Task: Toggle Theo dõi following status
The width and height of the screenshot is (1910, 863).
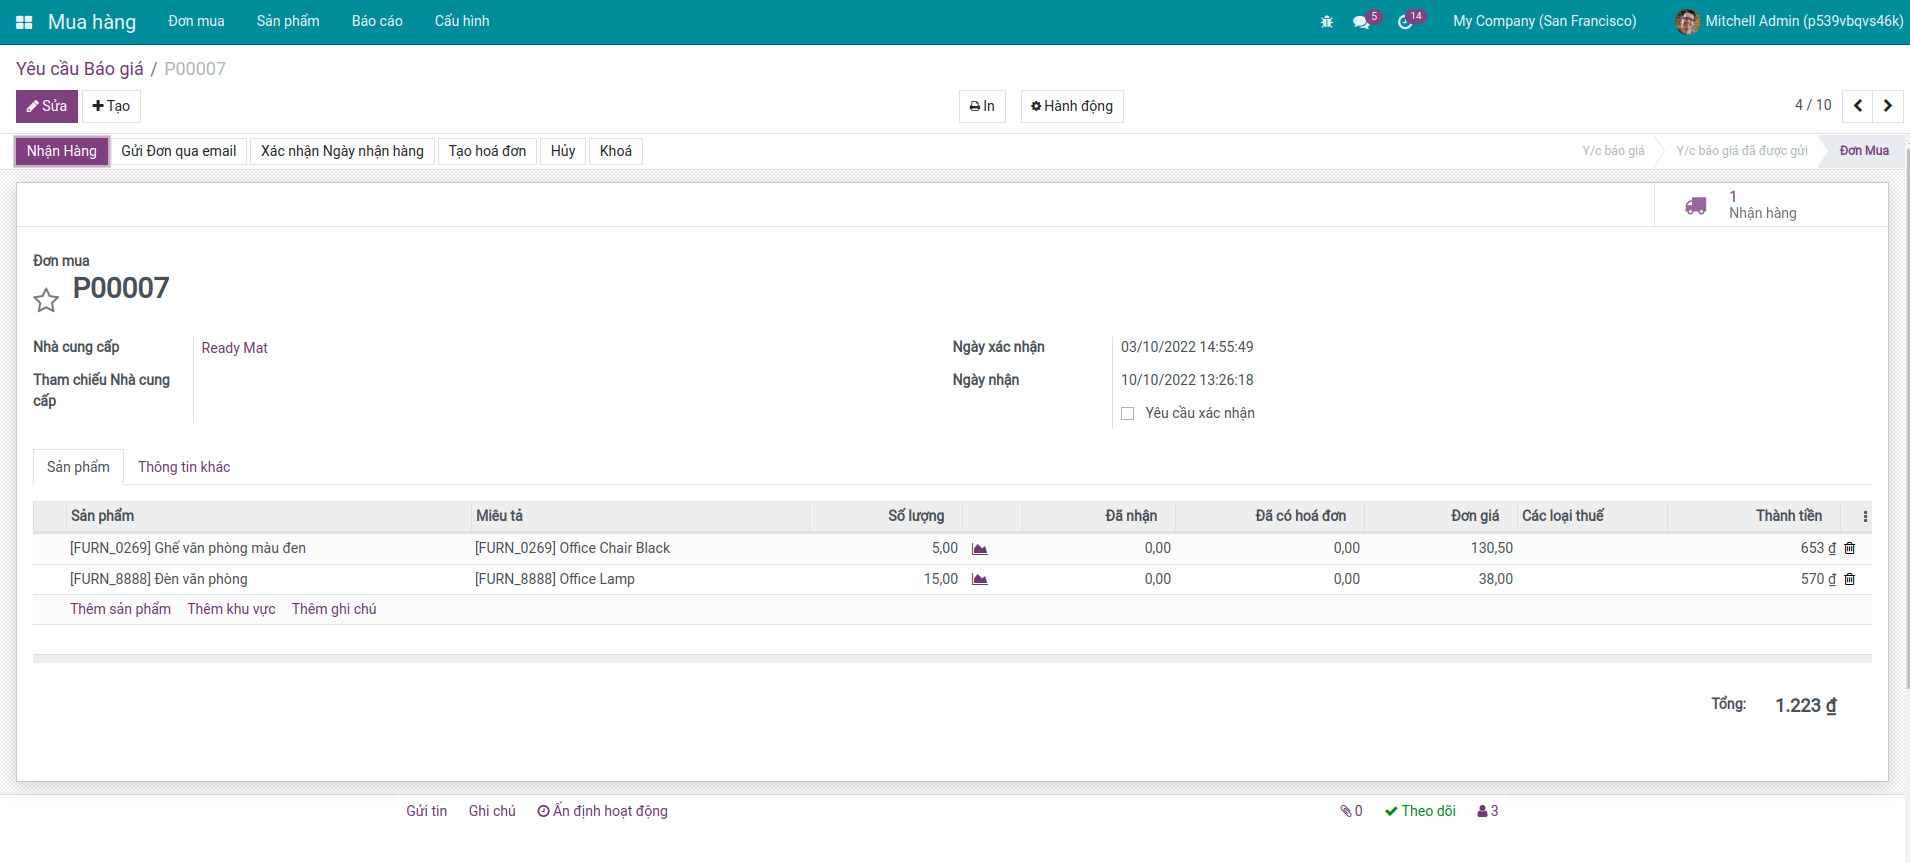Action: 1420,811
